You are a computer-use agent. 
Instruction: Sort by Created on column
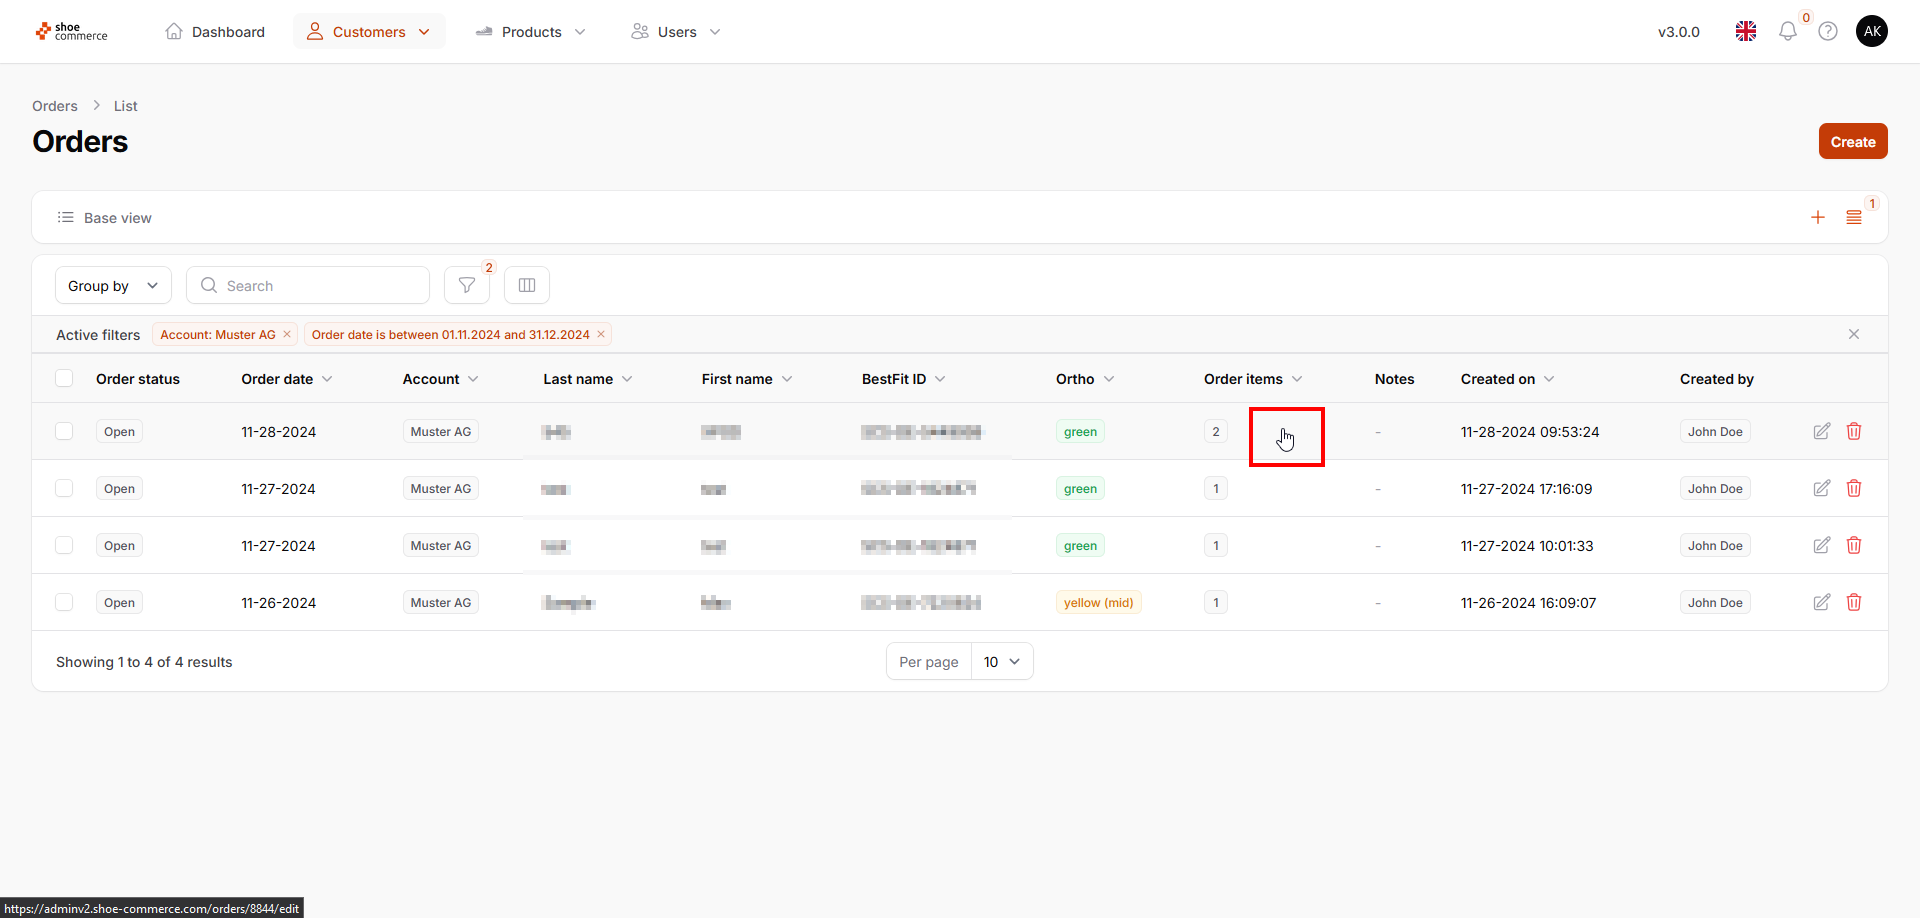pyautogui.click(x=1508, y=380)
